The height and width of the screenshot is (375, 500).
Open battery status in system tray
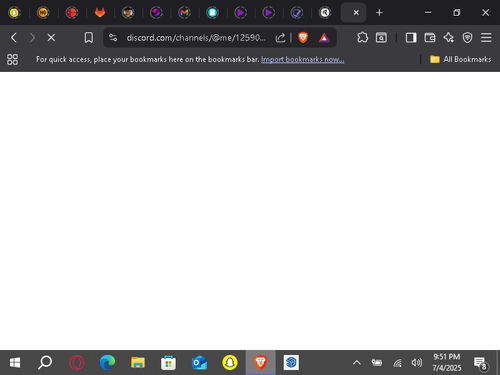point(377,363)
